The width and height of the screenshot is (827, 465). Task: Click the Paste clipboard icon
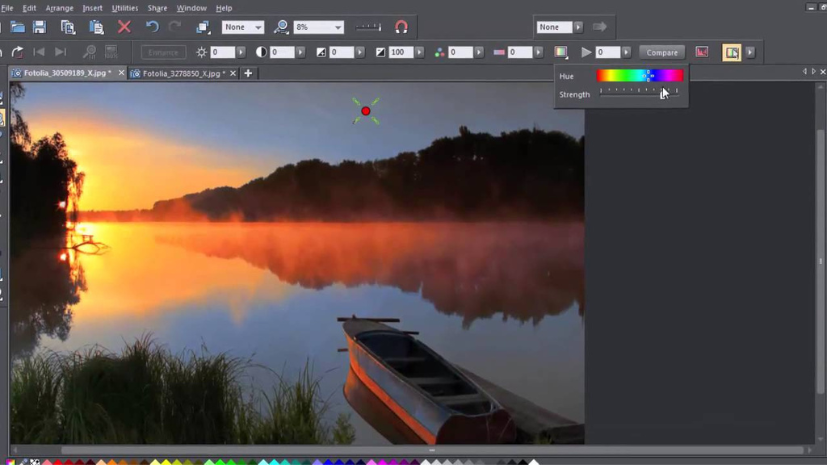pos(96,27)
